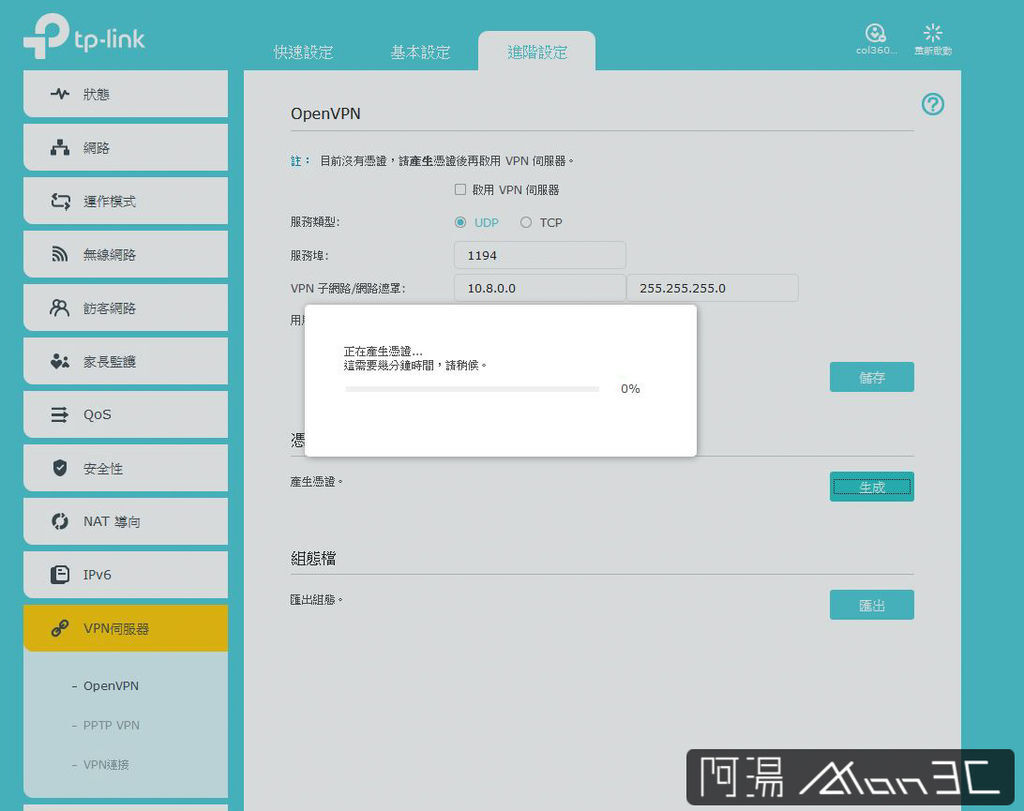The image size is (1024, 811).
Task: Click the certificate generation progress bar
Action: 472,389
